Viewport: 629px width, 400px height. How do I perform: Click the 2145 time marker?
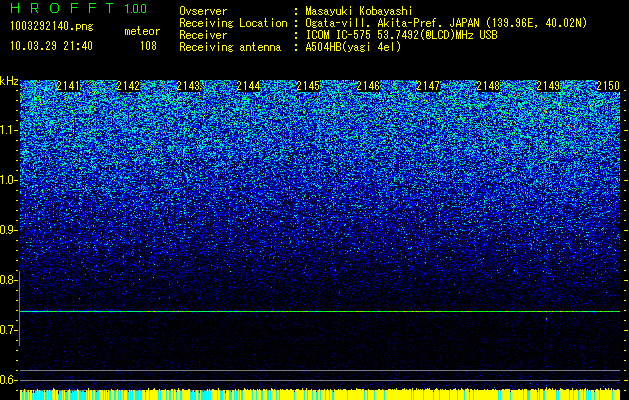coord(308,86)
